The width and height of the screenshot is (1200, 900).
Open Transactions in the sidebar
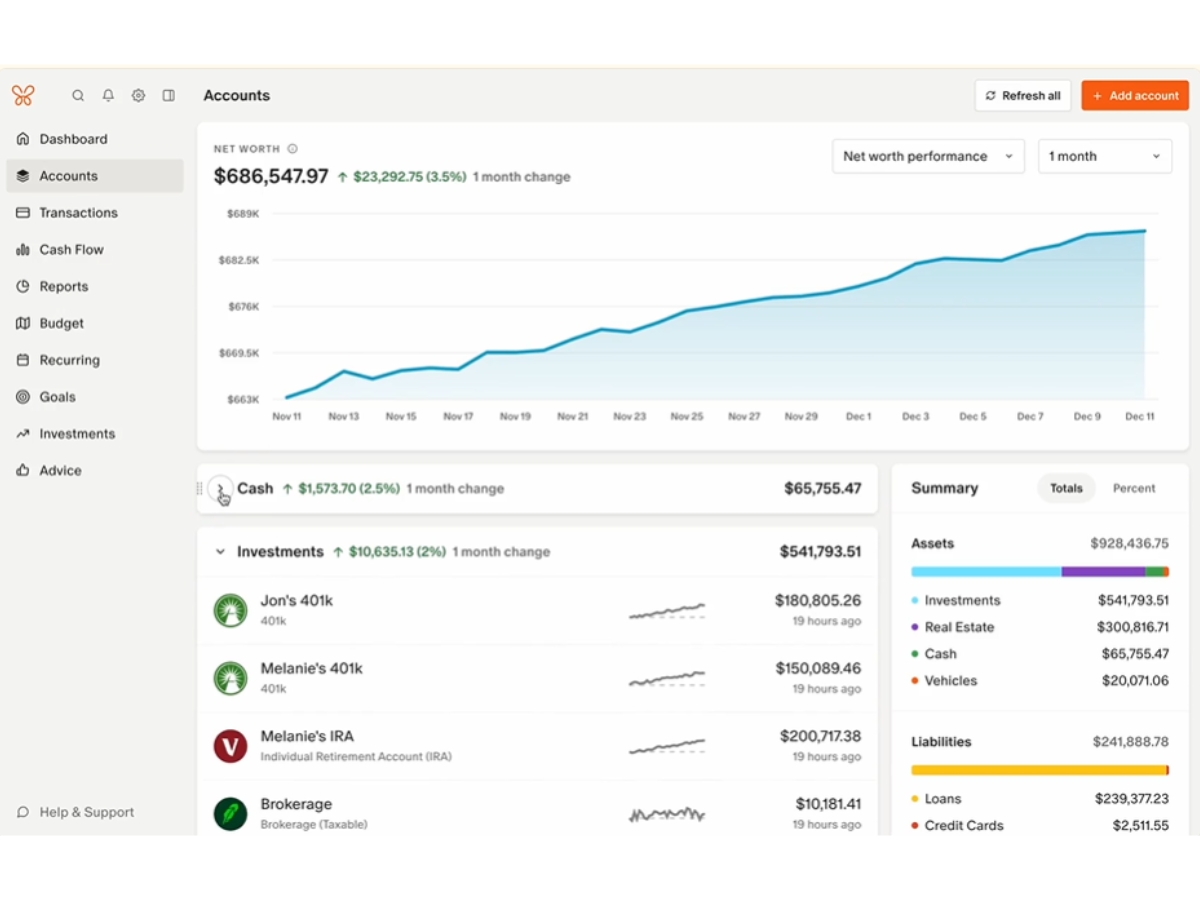pyautogui.click(x=95, y=213)
